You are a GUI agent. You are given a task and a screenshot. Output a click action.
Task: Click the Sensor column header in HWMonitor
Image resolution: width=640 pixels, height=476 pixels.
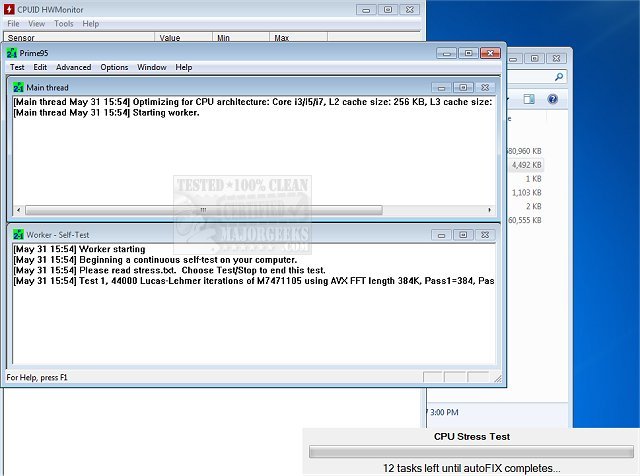(79, 38)
